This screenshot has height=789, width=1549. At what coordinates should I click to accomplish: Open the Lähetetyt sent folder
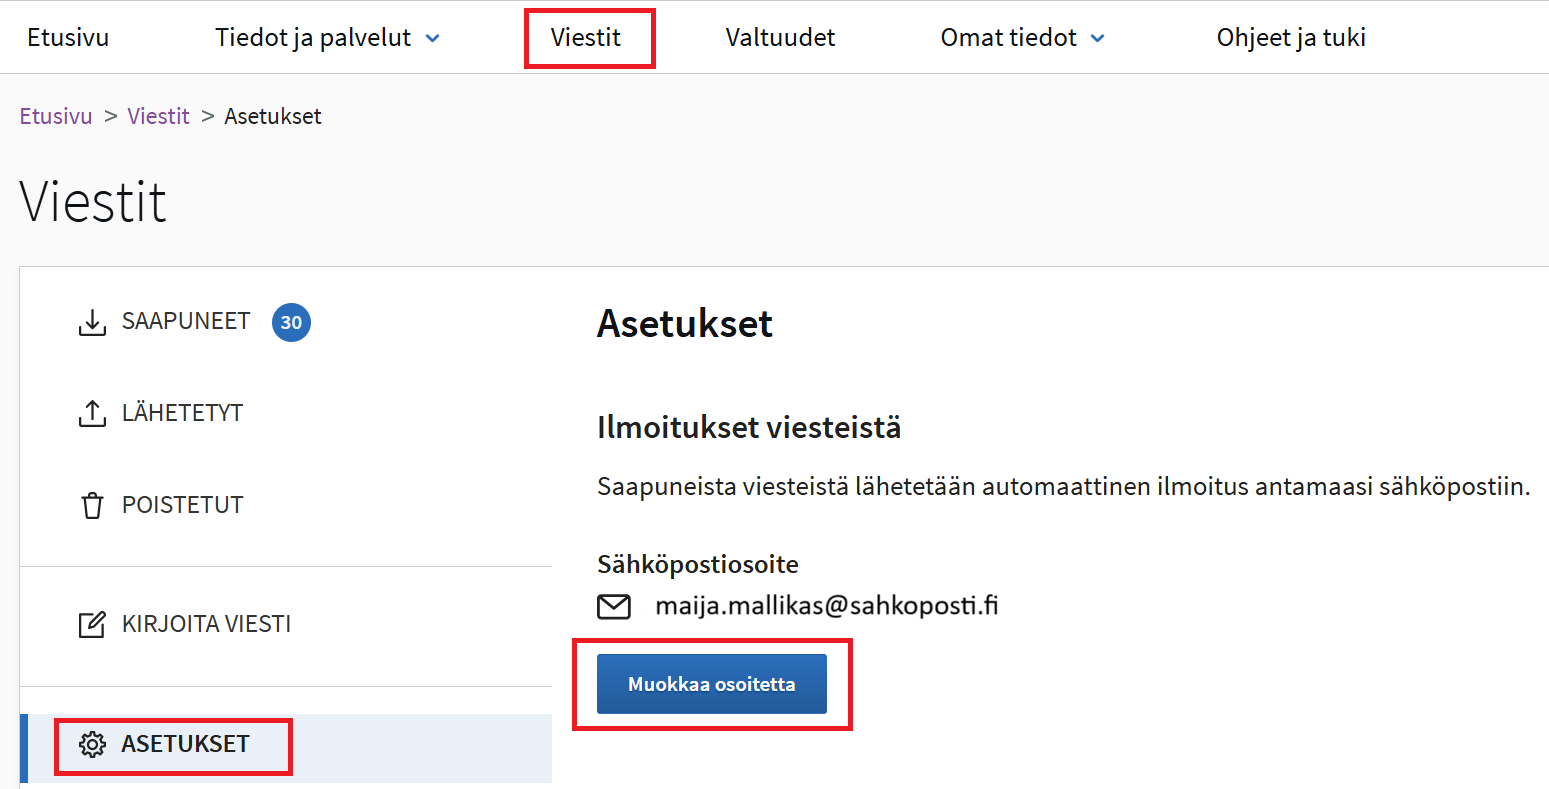[182, 413]
